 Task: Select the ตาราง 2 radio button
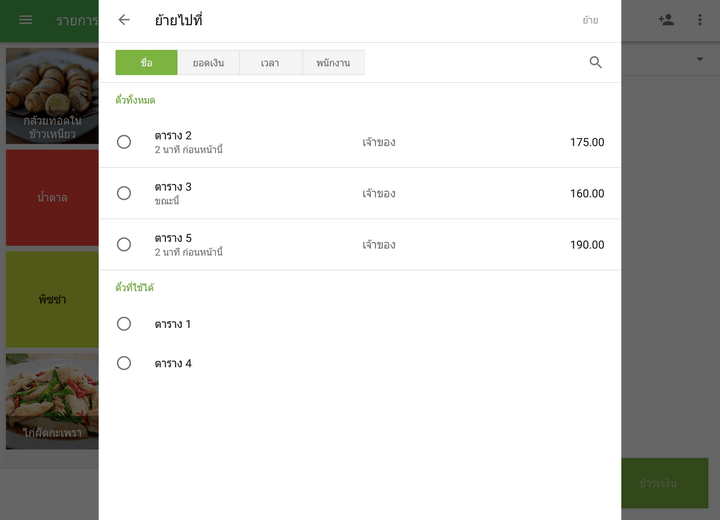coord(124,142)
